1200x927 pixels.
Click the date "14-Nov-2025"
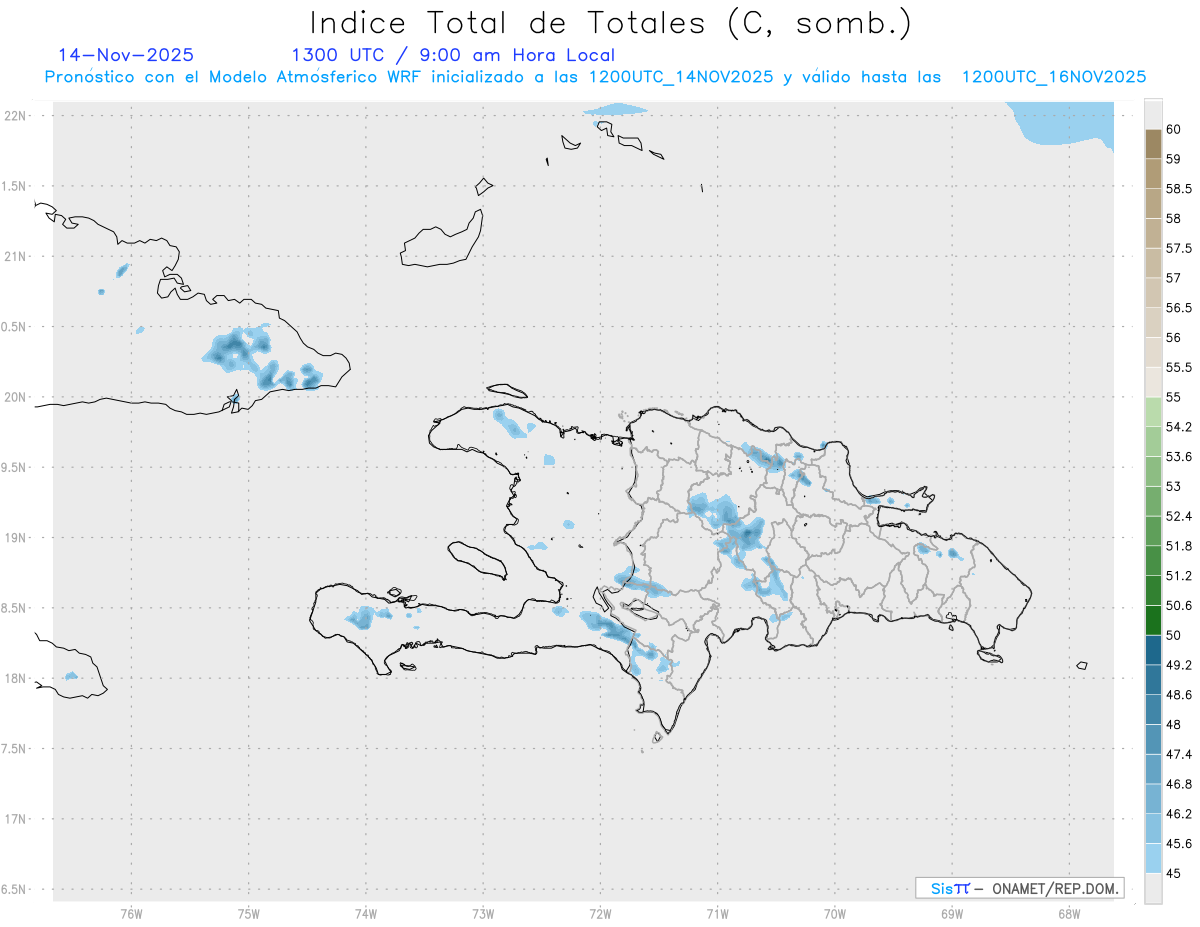coord(126,55)
